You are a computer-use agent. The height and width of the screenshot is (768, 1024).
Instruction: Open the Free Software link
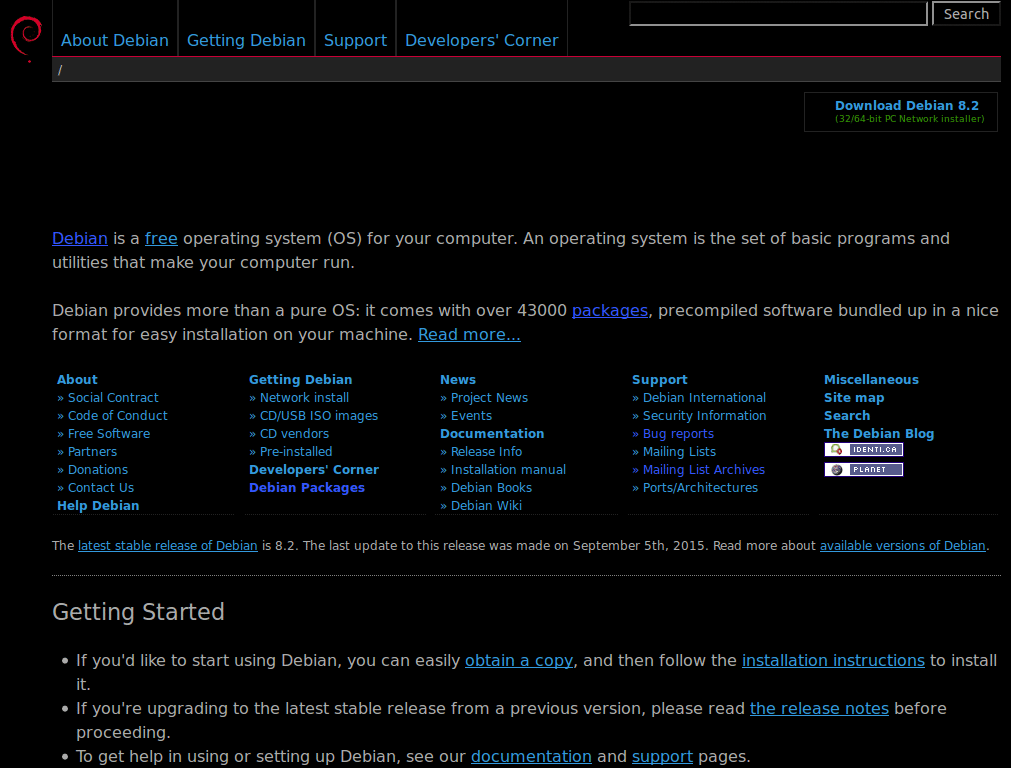[109, 434]
